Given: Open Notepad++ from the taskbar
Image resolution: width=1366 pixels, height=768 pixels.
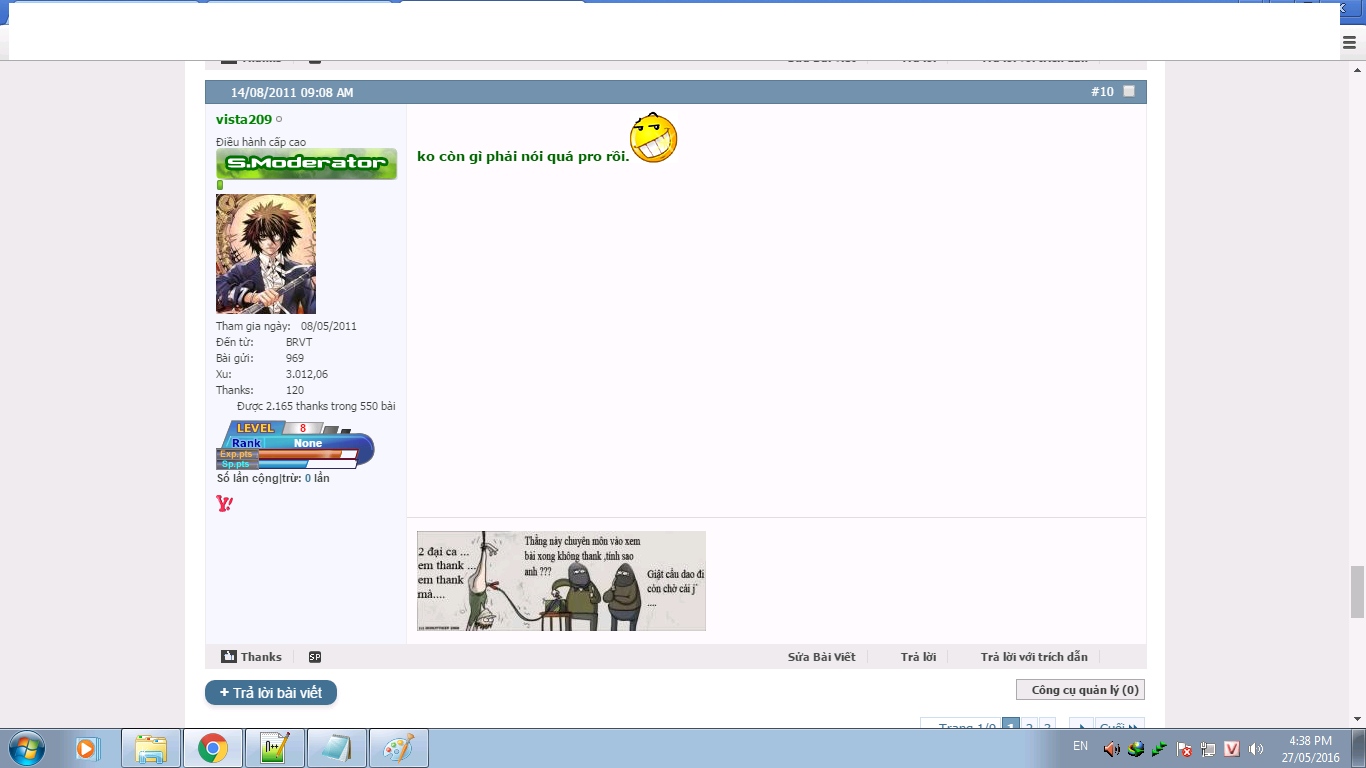Looking at the screenshot, I should pyautogui.click(x=274, y=748).
